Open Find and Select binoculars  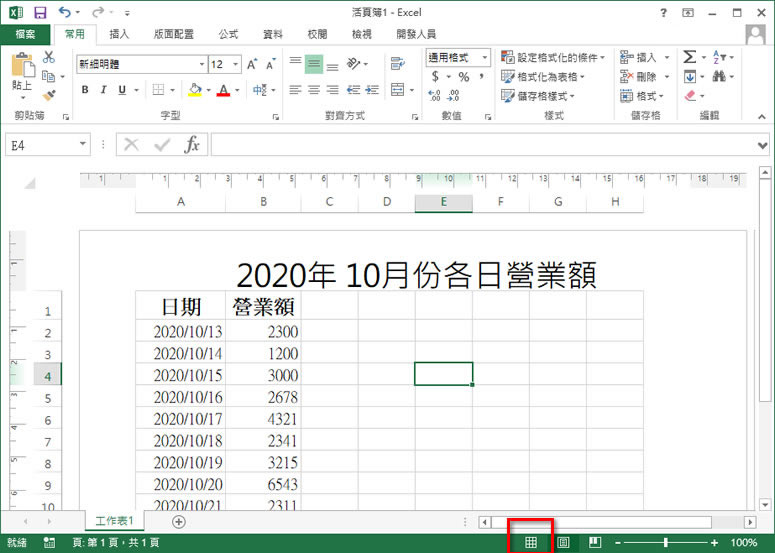[x=719, y=76]
